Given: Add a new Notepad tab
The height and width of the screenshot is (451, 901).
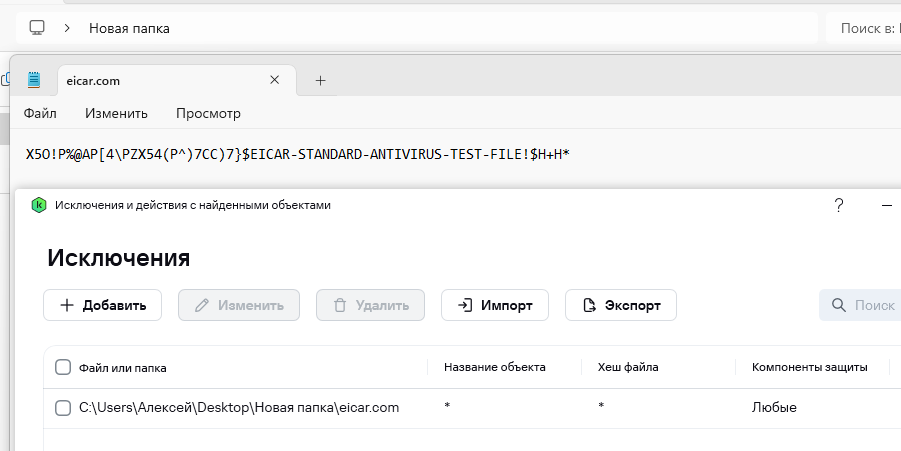Looking at the screenshot, I should coord(320,80).
